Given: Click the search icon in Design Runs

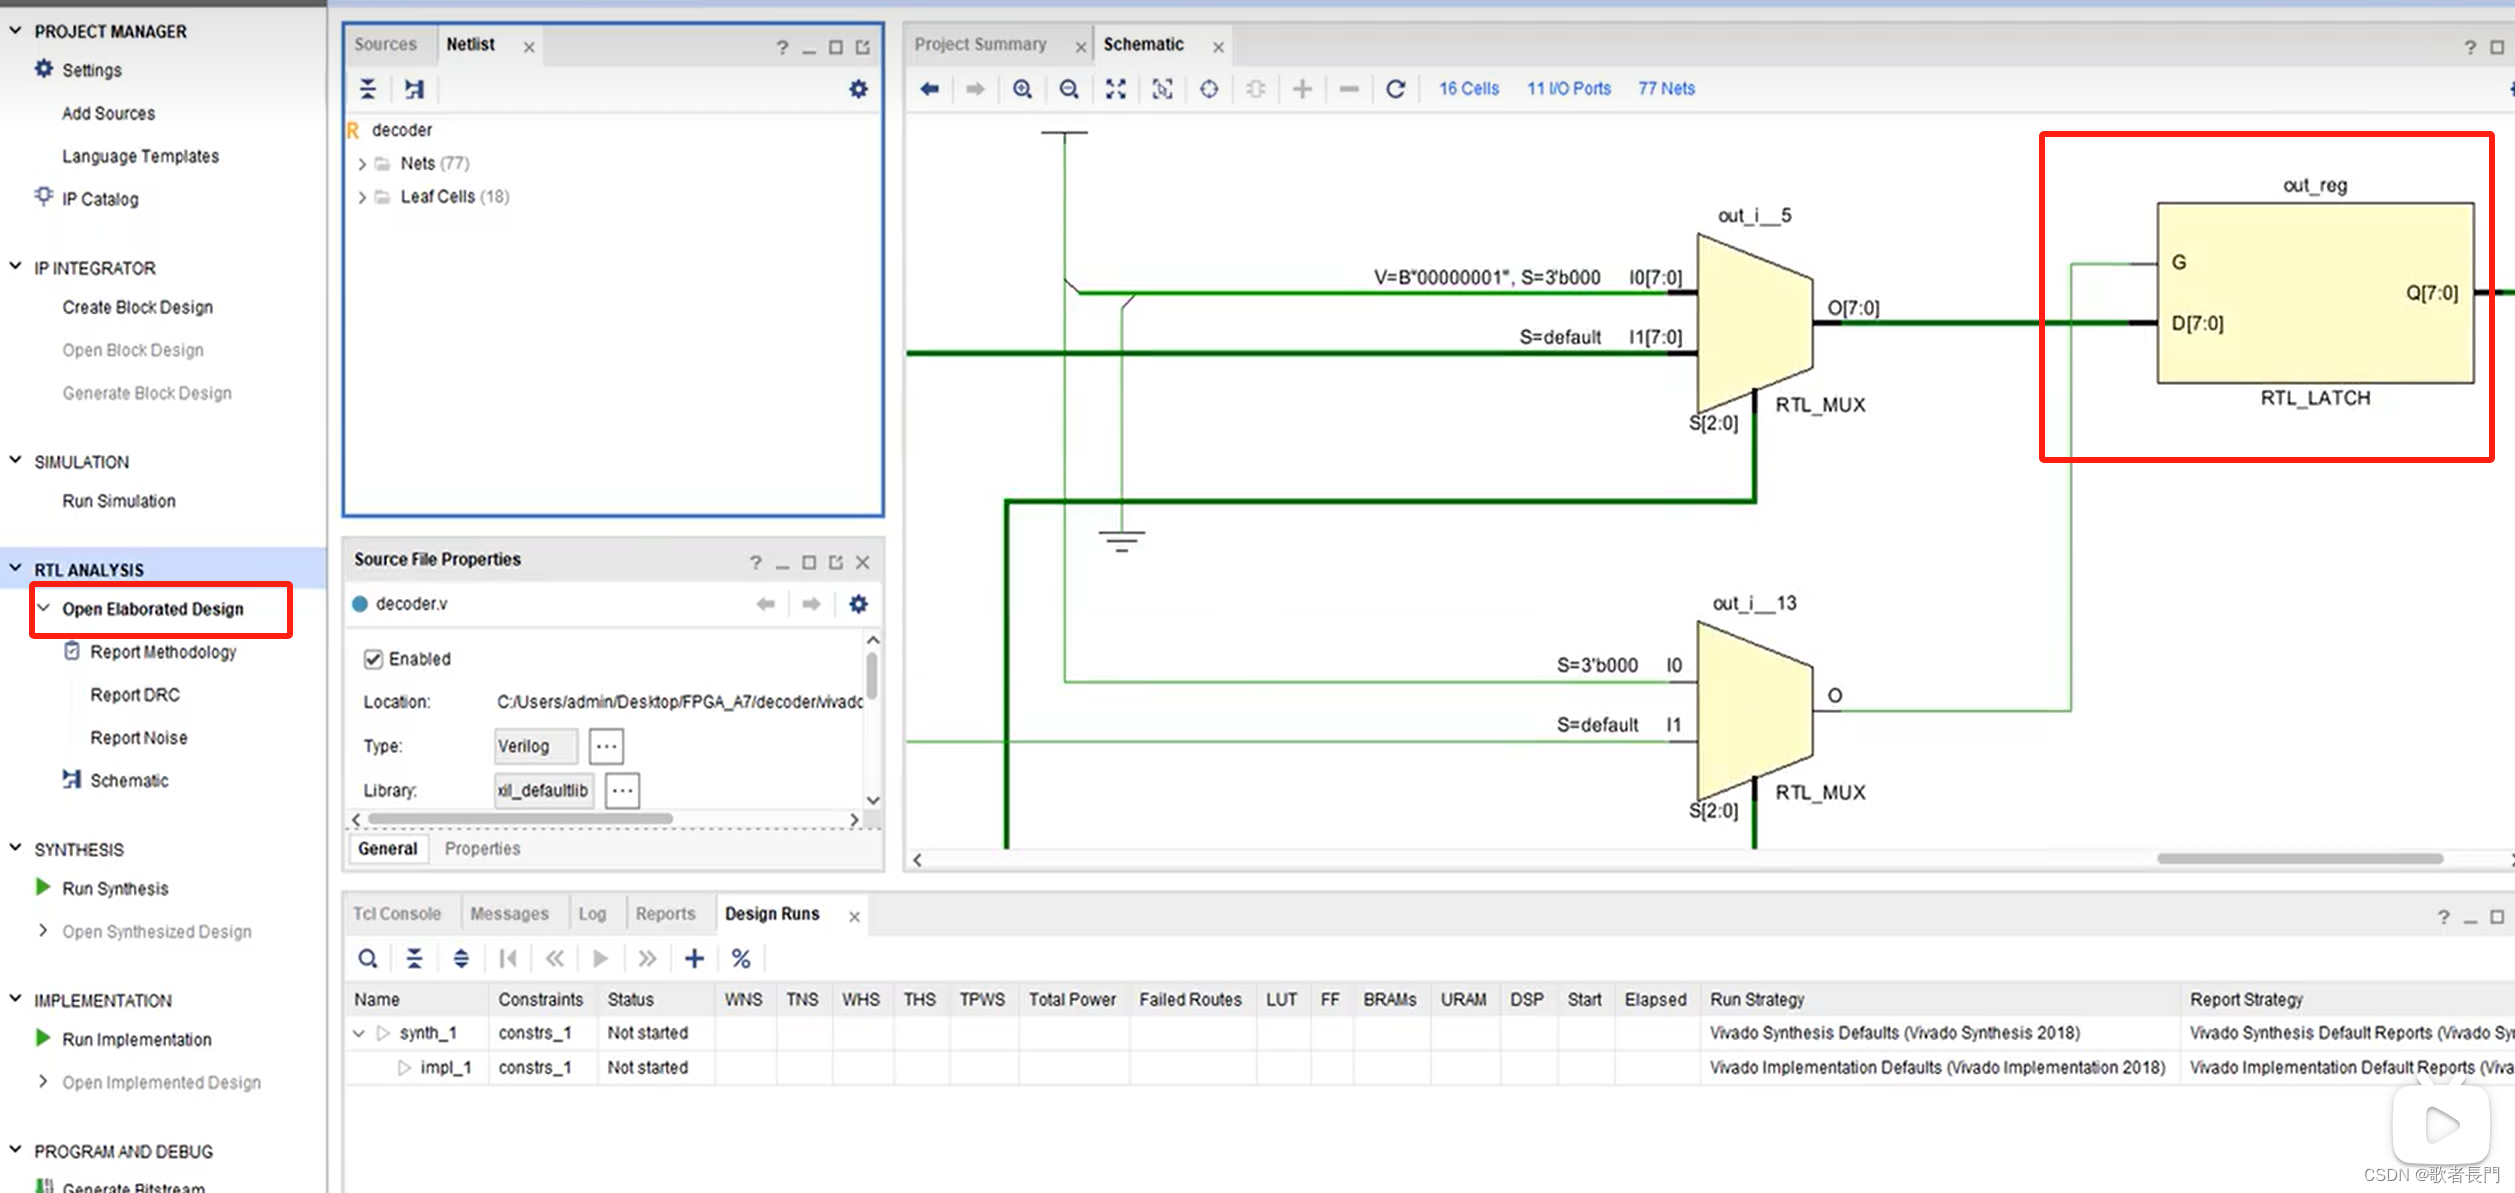Looking at the screenshot, I should pos(368,959).
